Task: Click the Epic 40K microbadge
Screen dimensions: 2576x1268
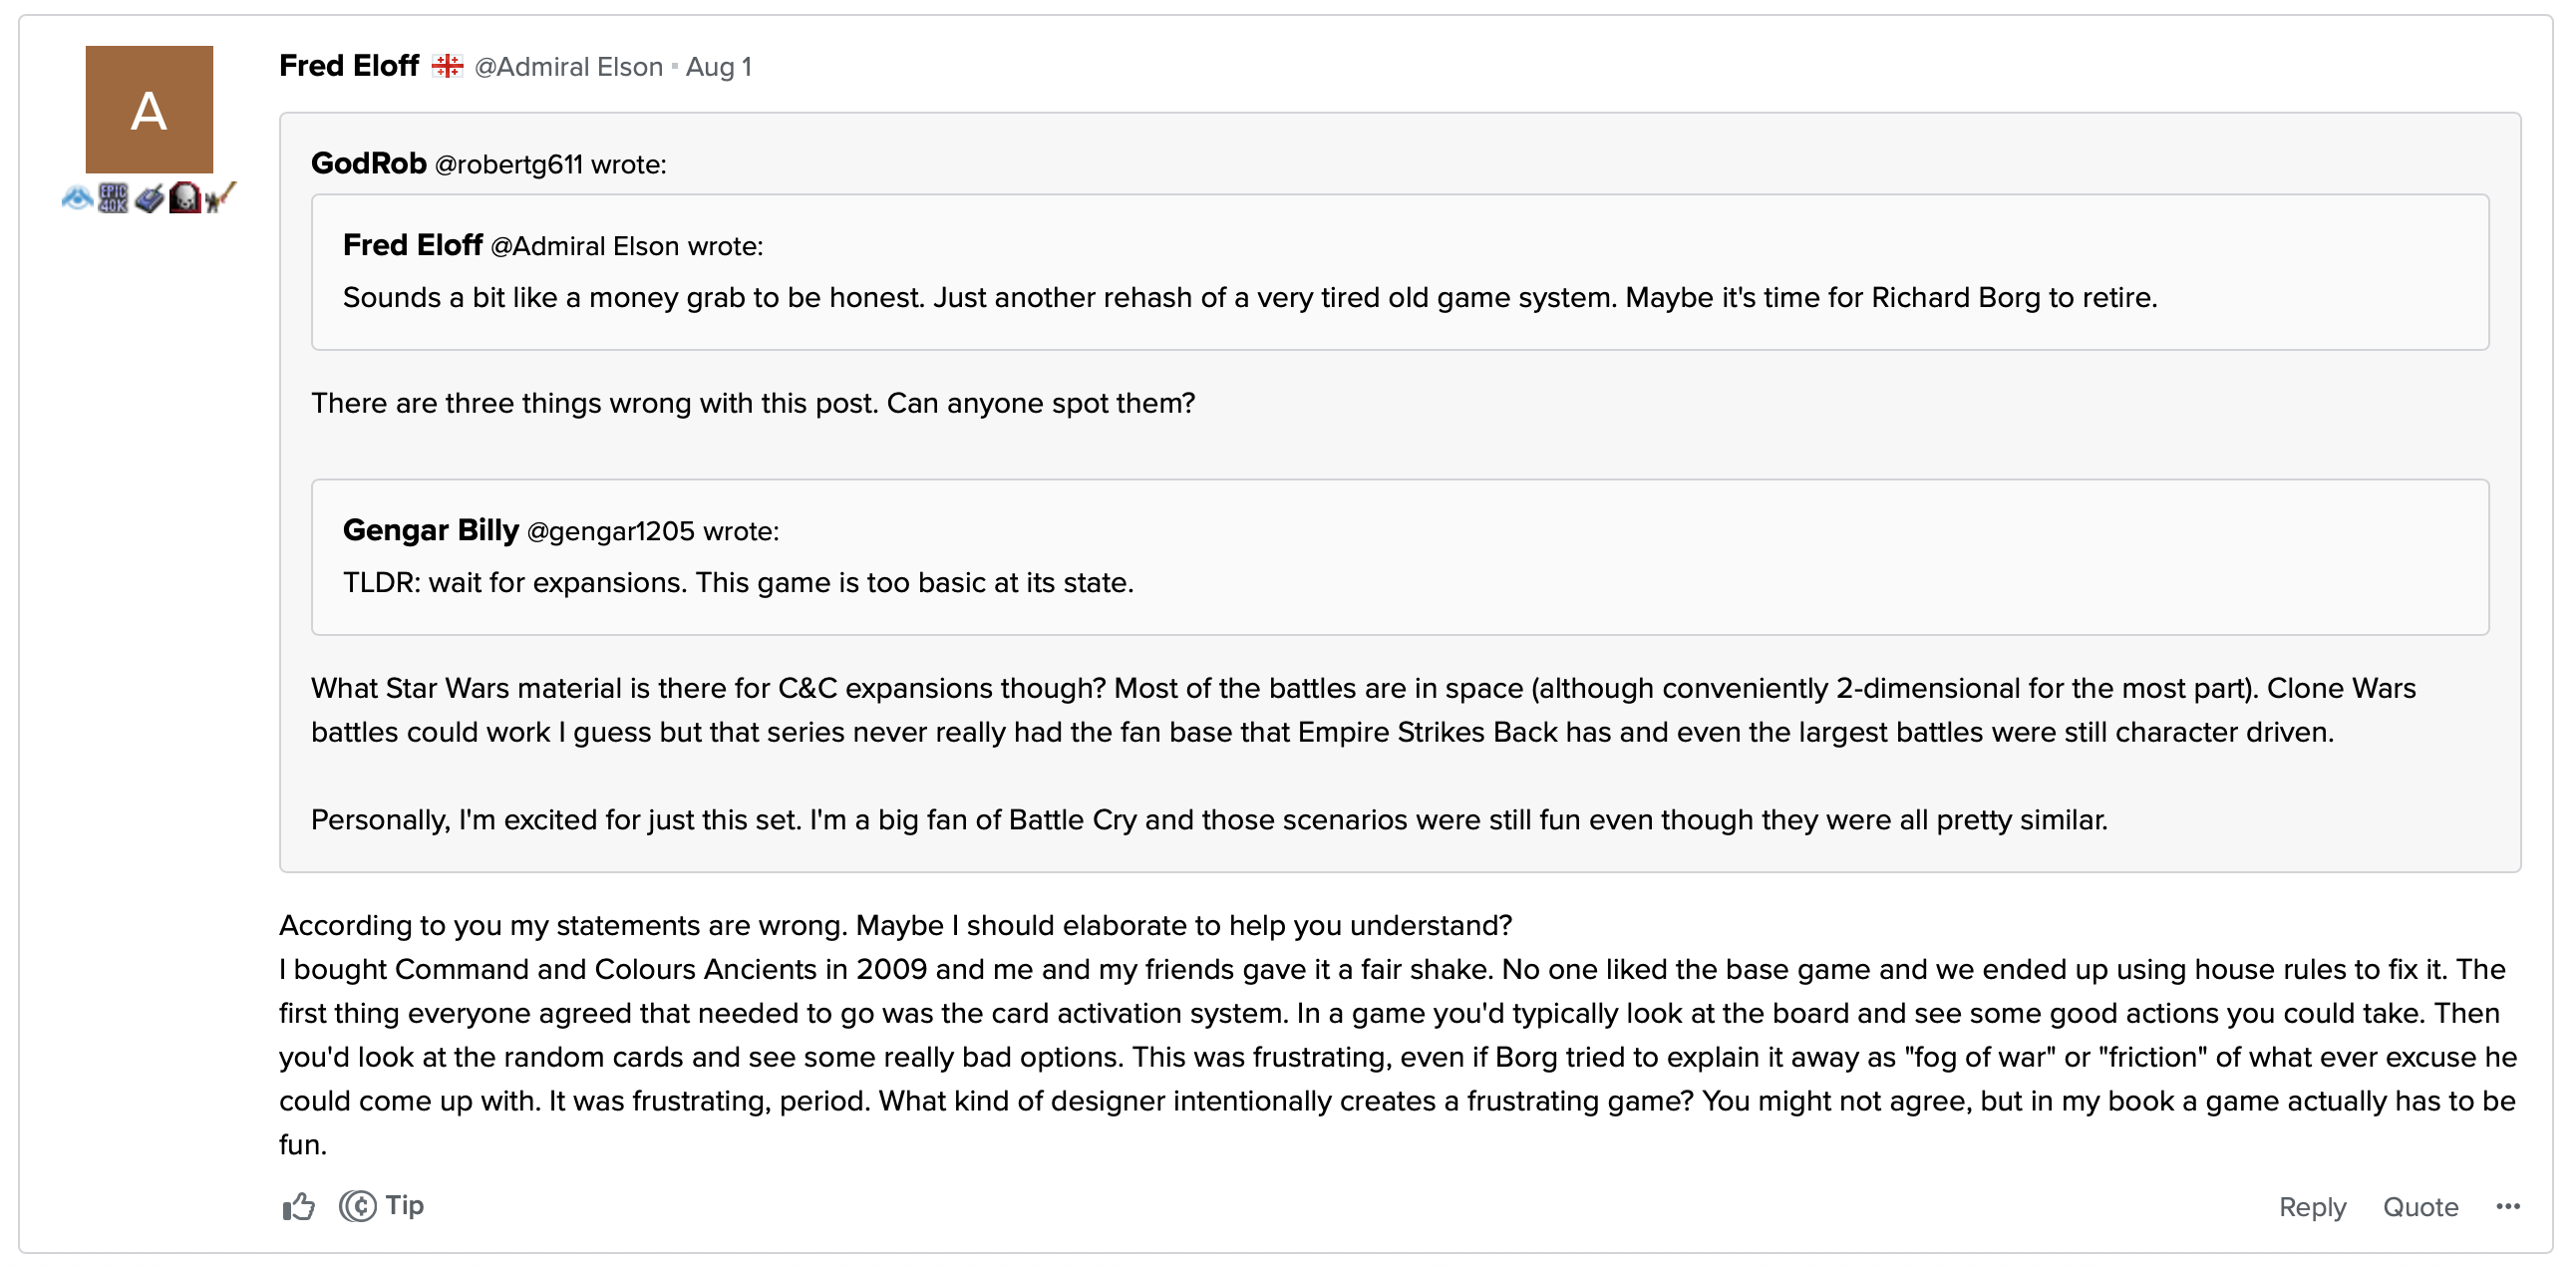Action: click(x=113, y=198)
